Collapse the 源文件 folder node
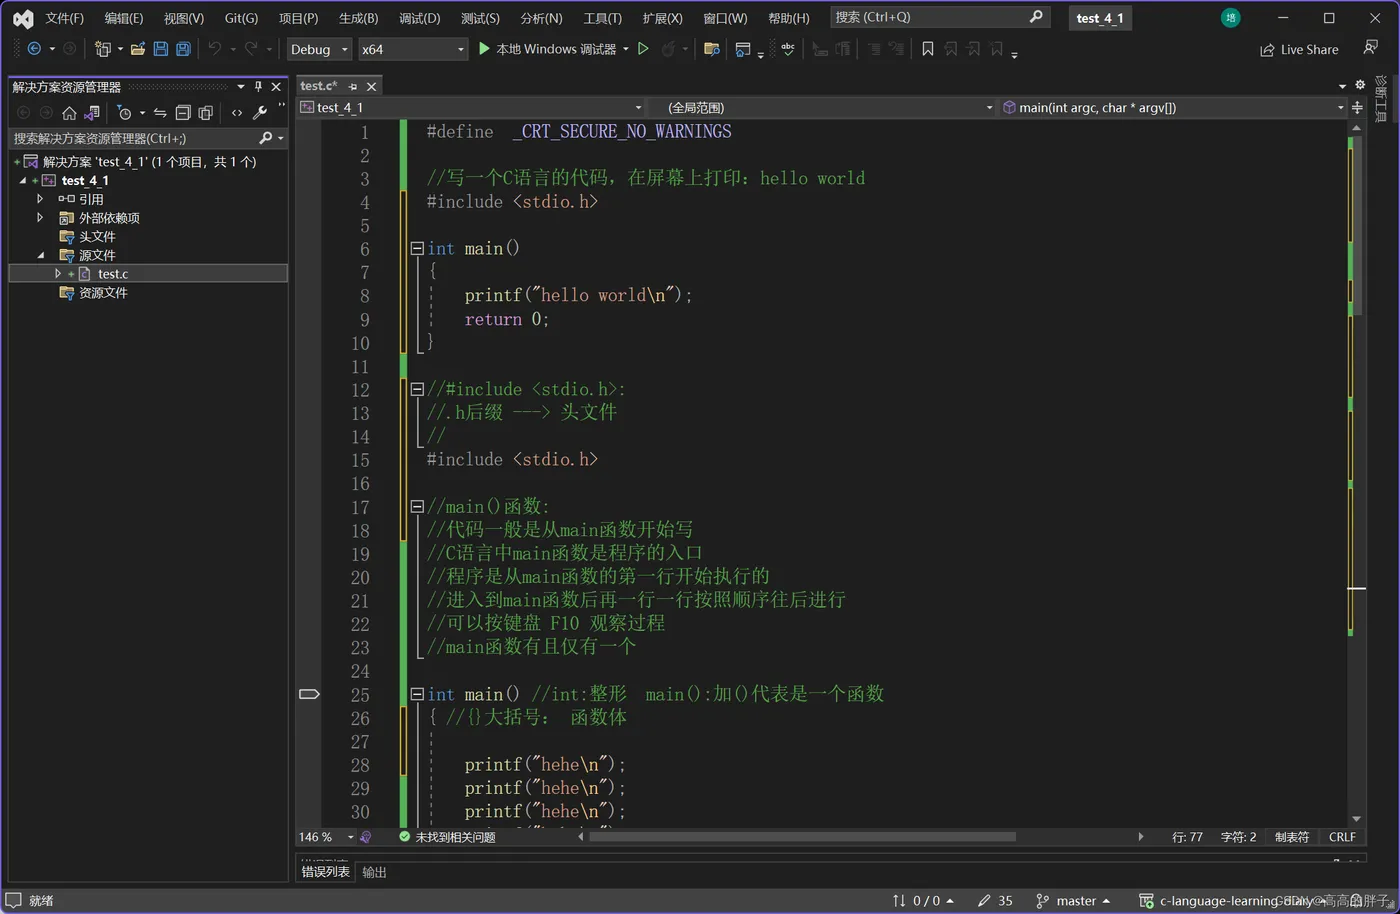The width and height of the screenshot is (1400, 914). 41,255
